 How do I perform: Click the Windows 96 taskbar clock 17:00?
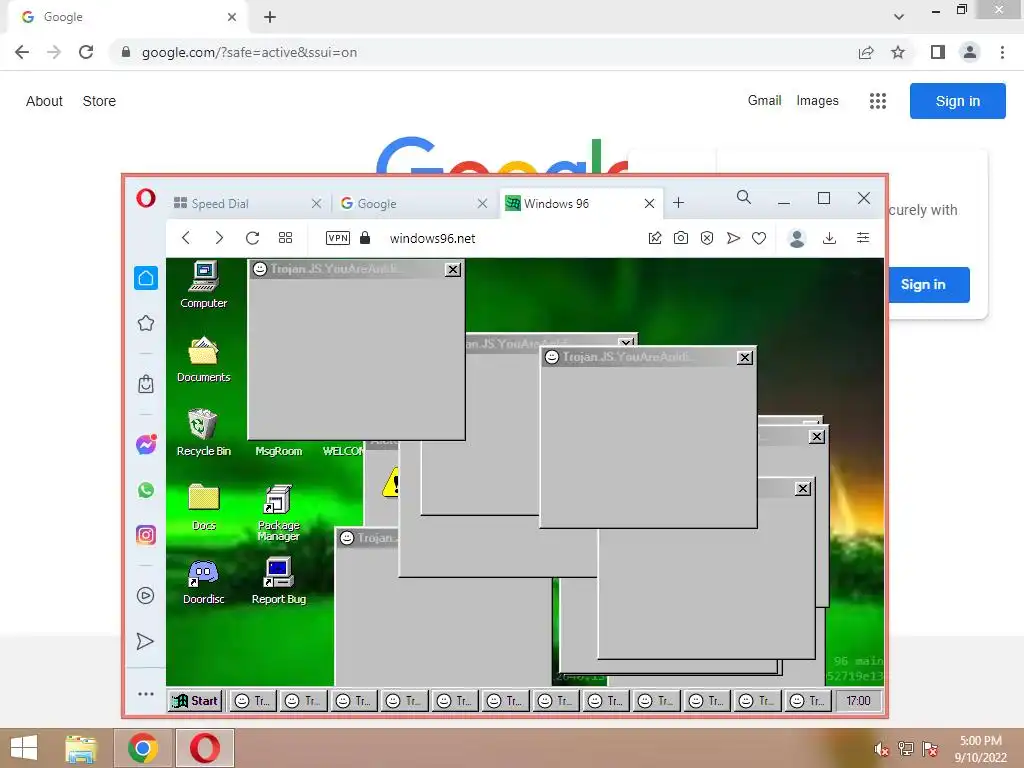(x=858, y=701)
